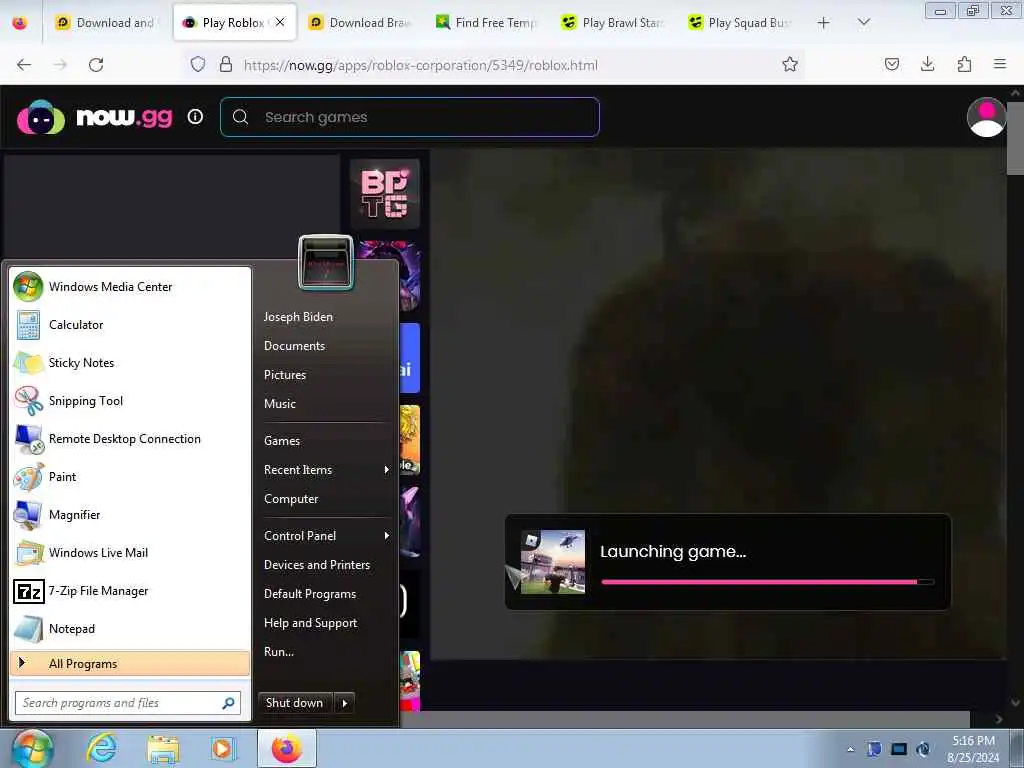Reload the current page

(x=96, y=65)
